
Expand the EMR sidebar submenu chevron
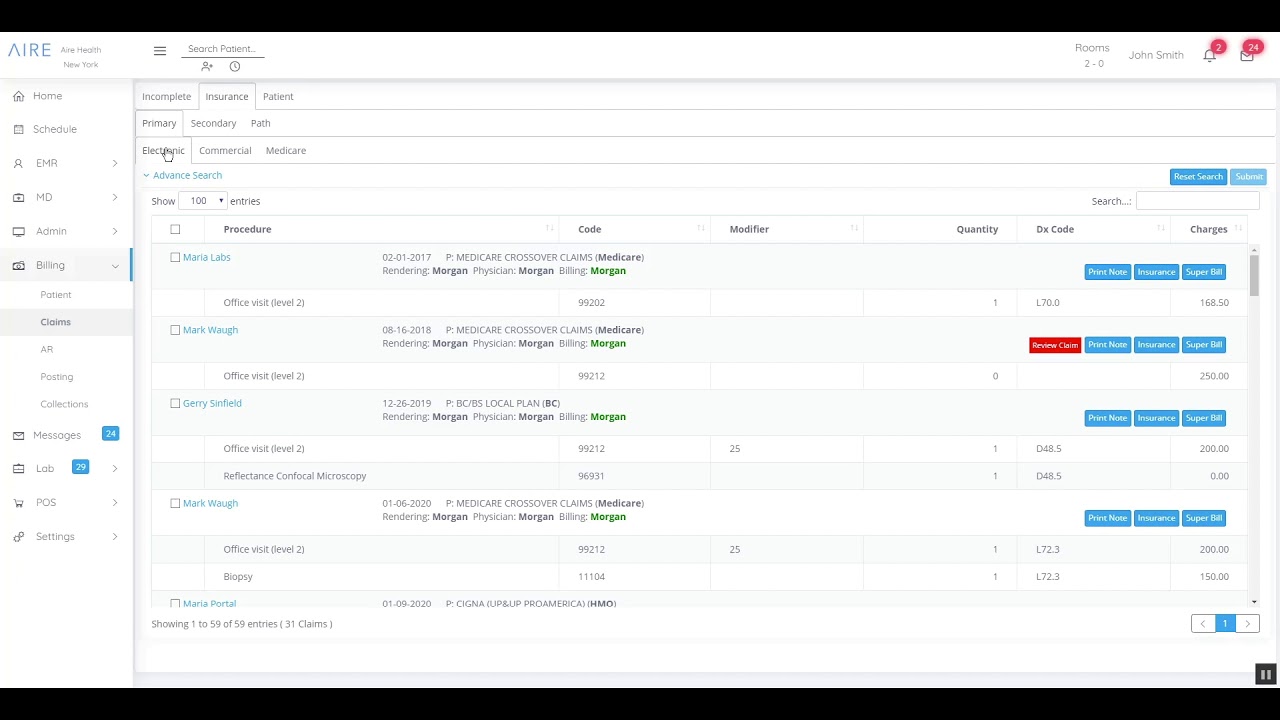[x=114, y=163]
